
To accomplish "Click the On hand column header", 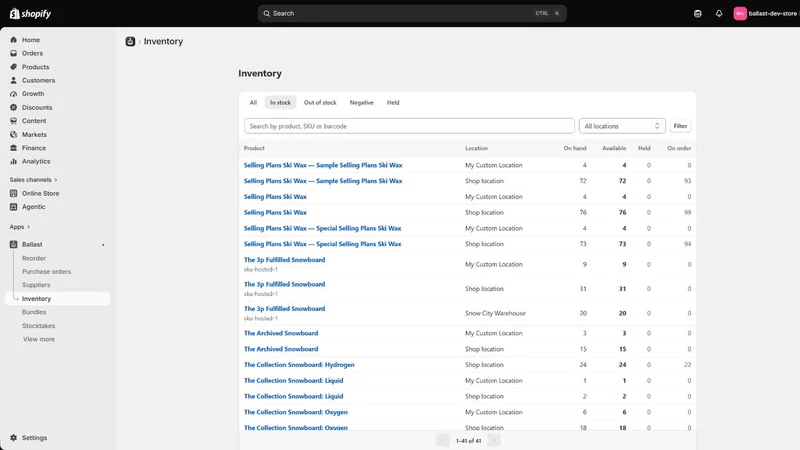I will click(574, 148).
